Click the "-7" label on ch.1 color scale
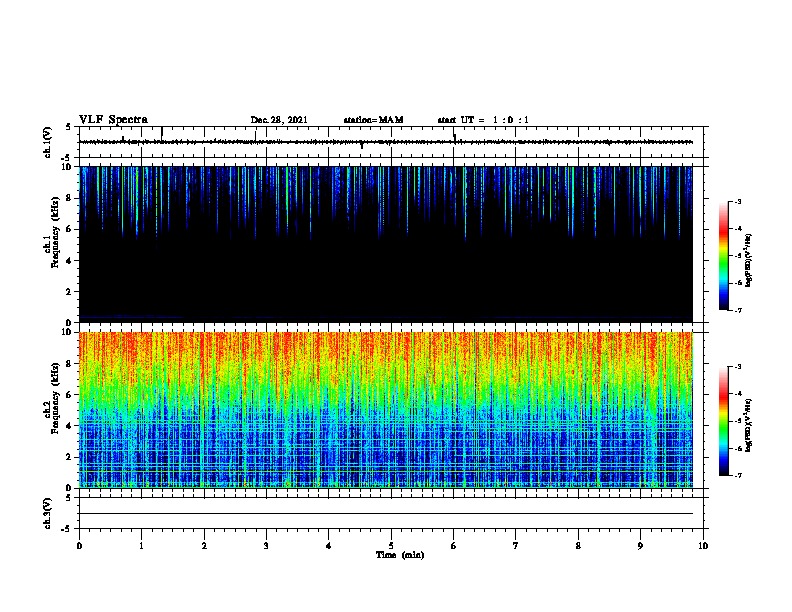 coord(737,310)
